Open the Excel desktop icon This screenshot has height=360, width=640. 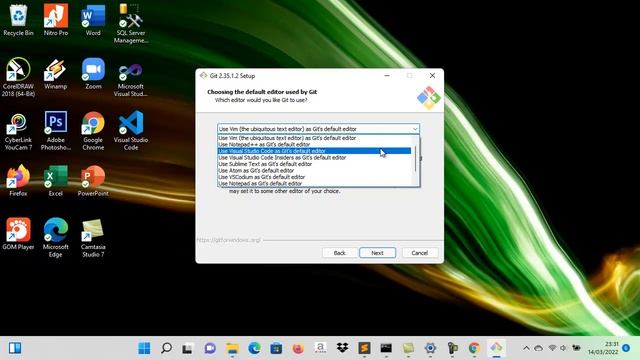coord(56,181)
